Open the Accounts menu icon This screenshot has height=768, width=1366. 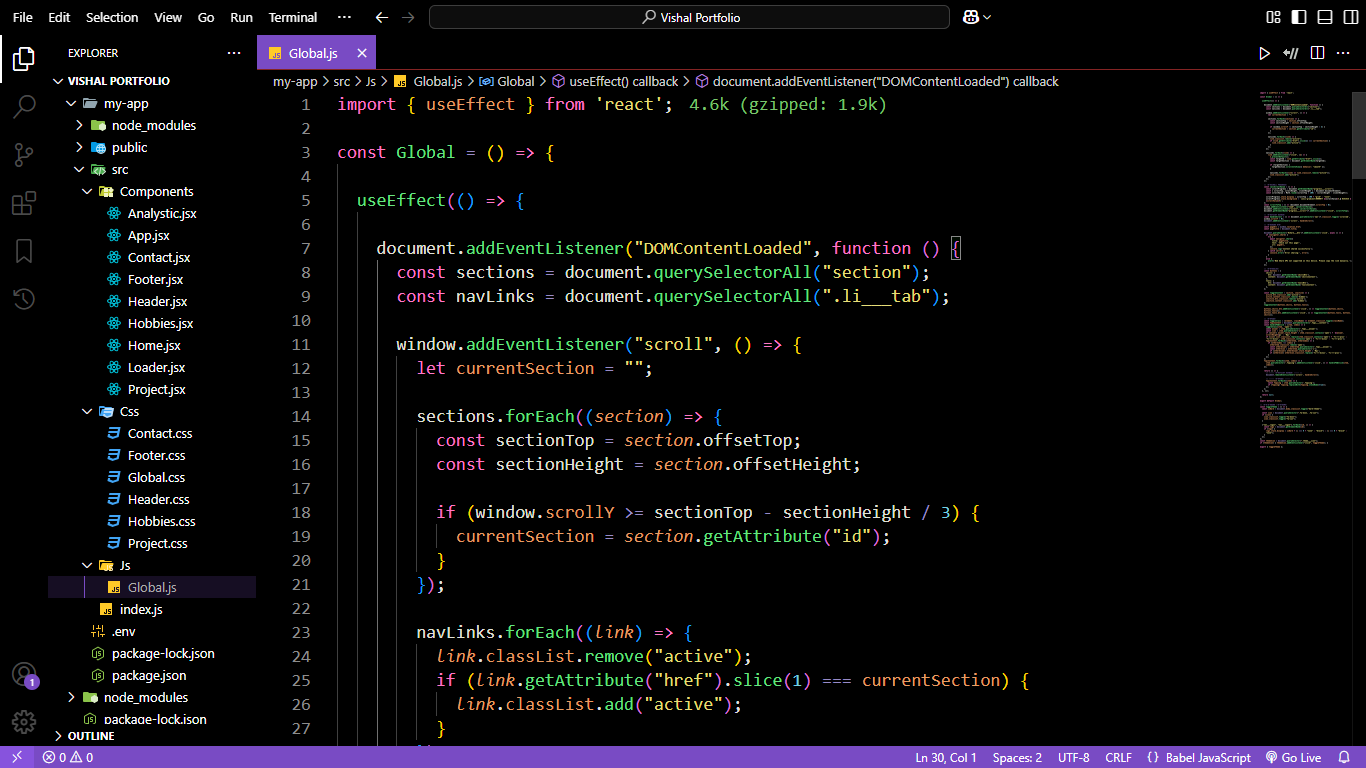coord(24,675)
